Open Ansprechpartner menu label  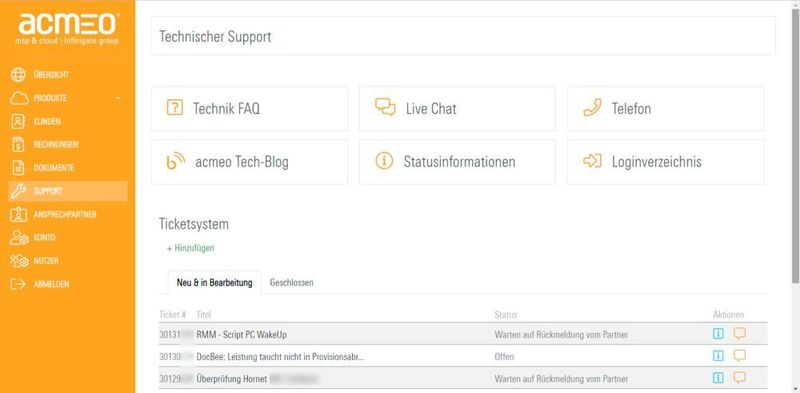(65, 214)
